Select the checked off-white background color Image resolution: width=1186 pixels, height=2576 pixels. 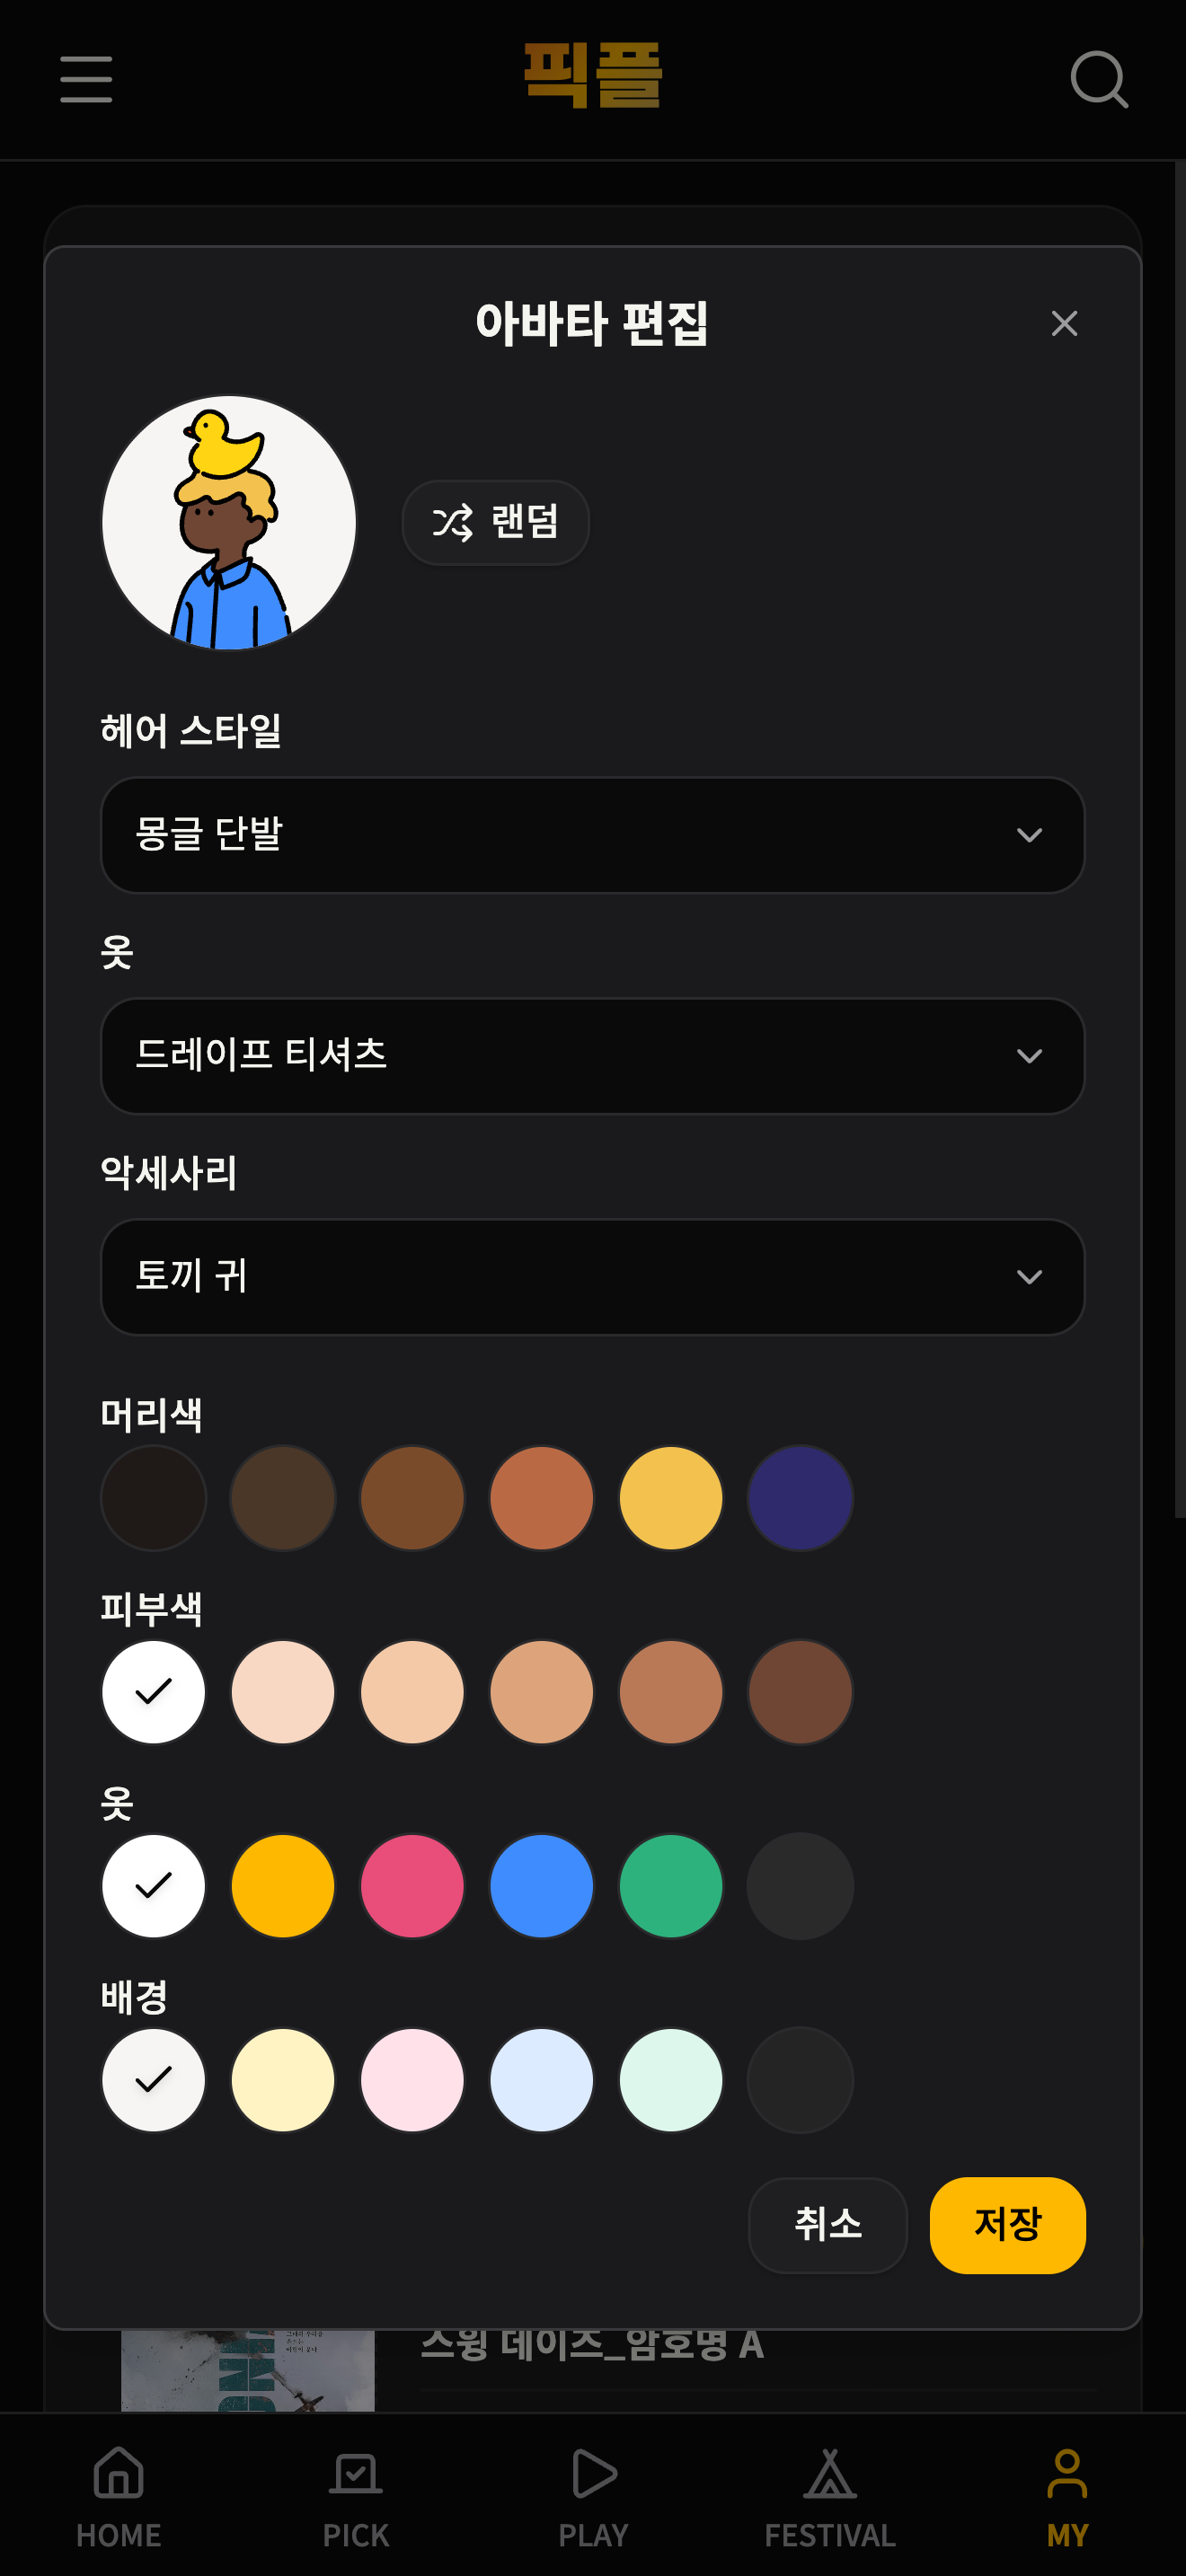pyautogui.click(x=154, y=2080)
